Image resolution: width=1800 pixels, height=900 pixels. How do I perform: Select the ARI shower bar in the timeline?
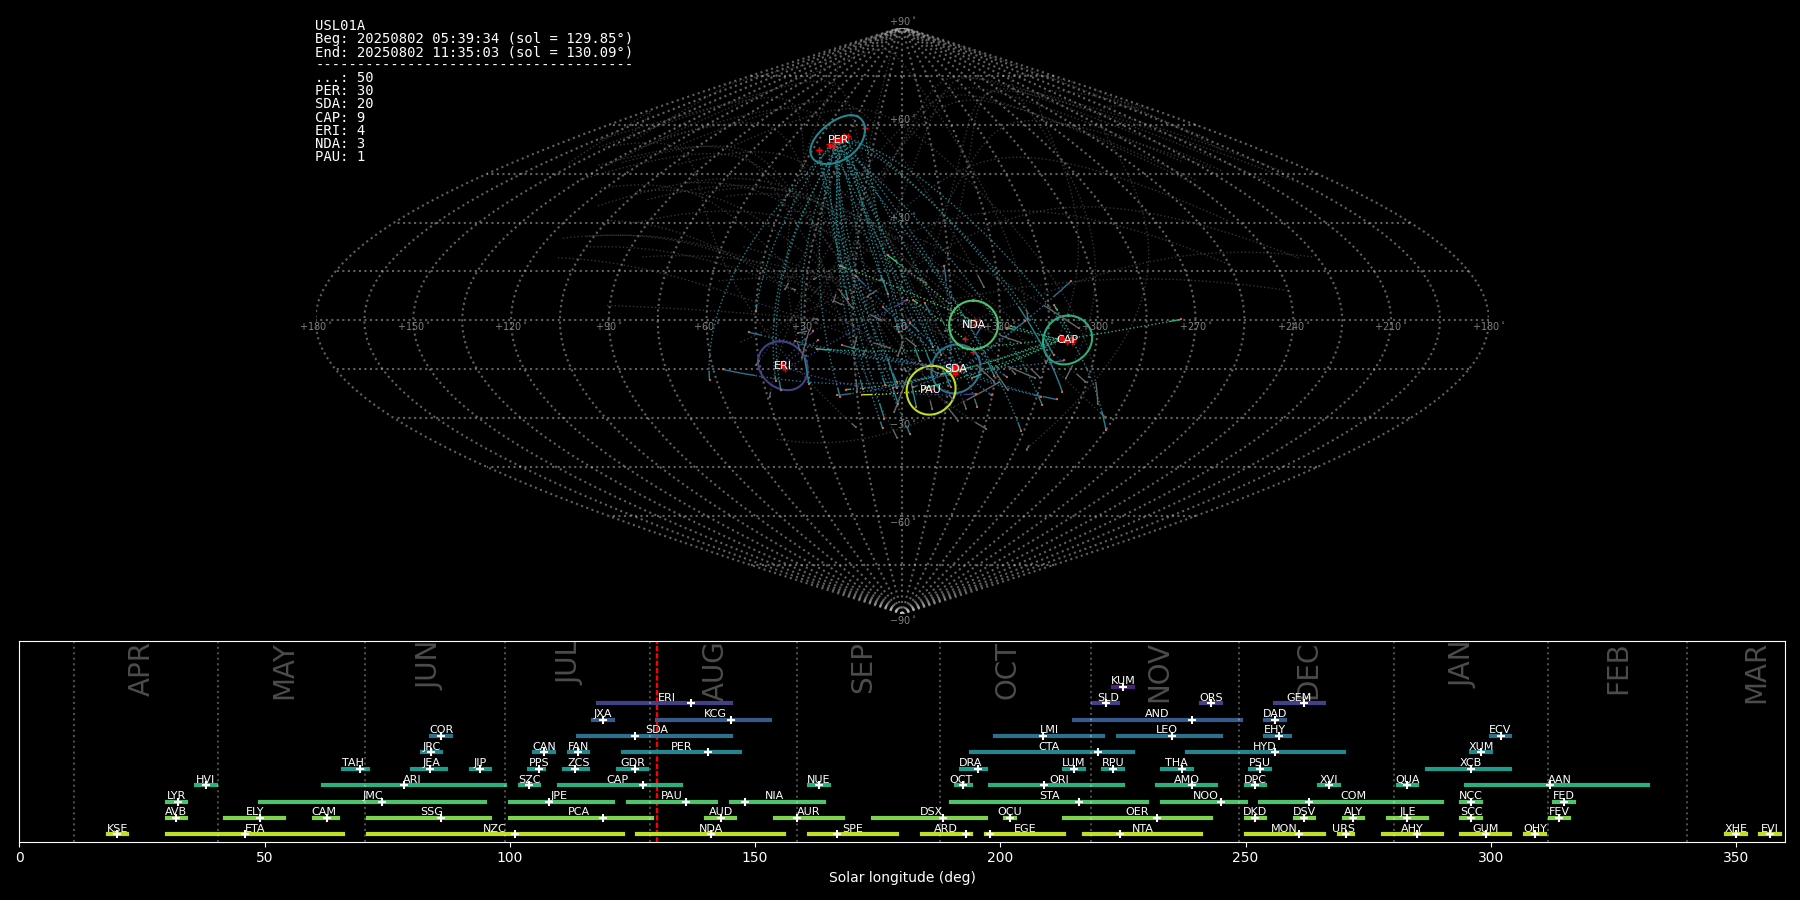(x=414, y=785)
